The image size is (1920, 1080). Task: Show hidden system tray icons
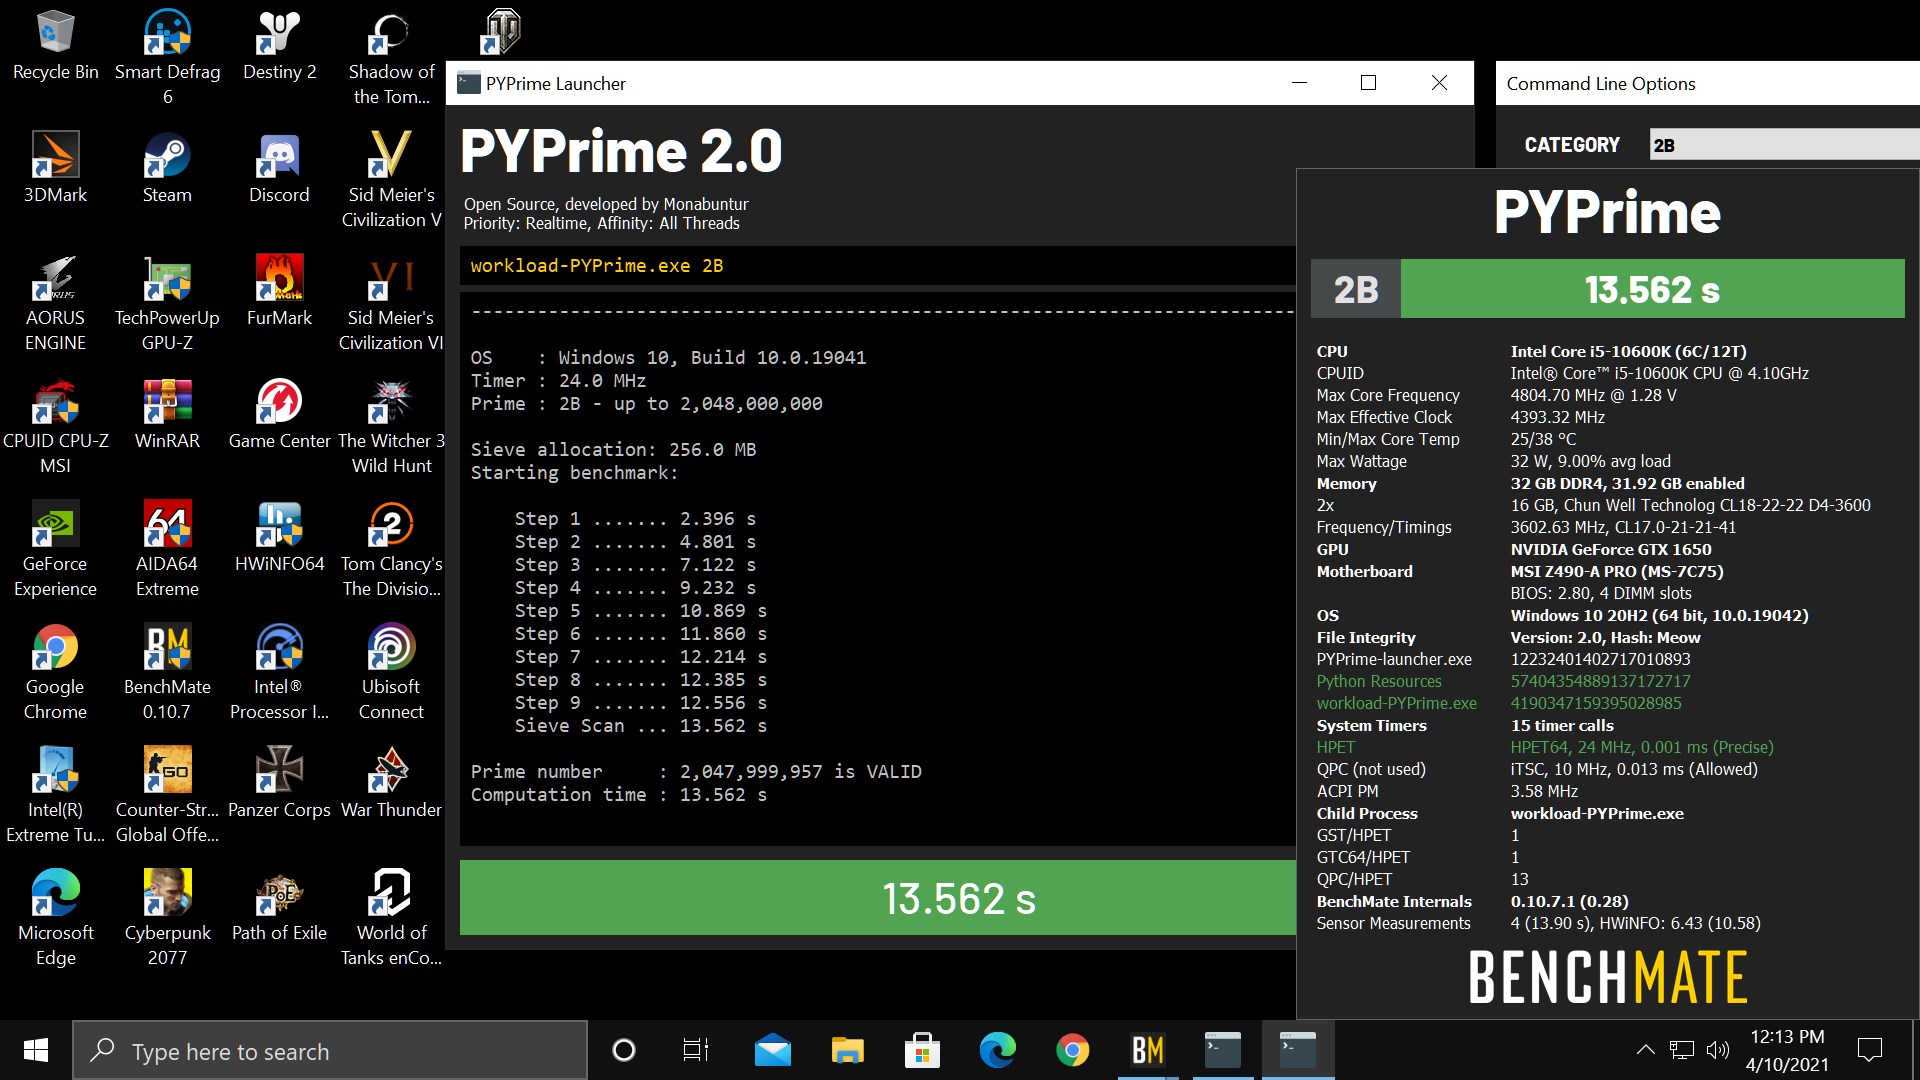click(1645, 1050)
